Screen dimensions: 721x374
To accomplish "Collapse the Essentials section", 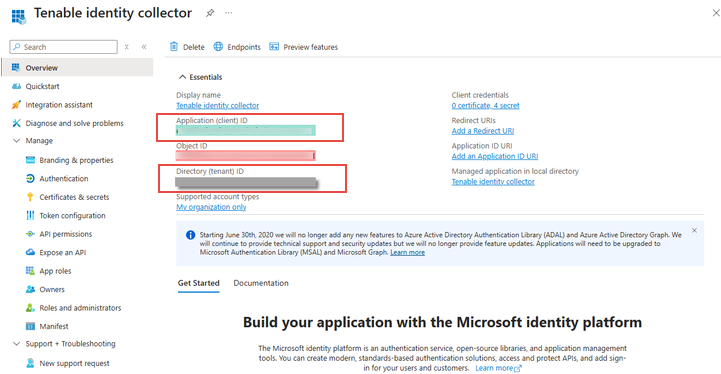I will point(183,77).
